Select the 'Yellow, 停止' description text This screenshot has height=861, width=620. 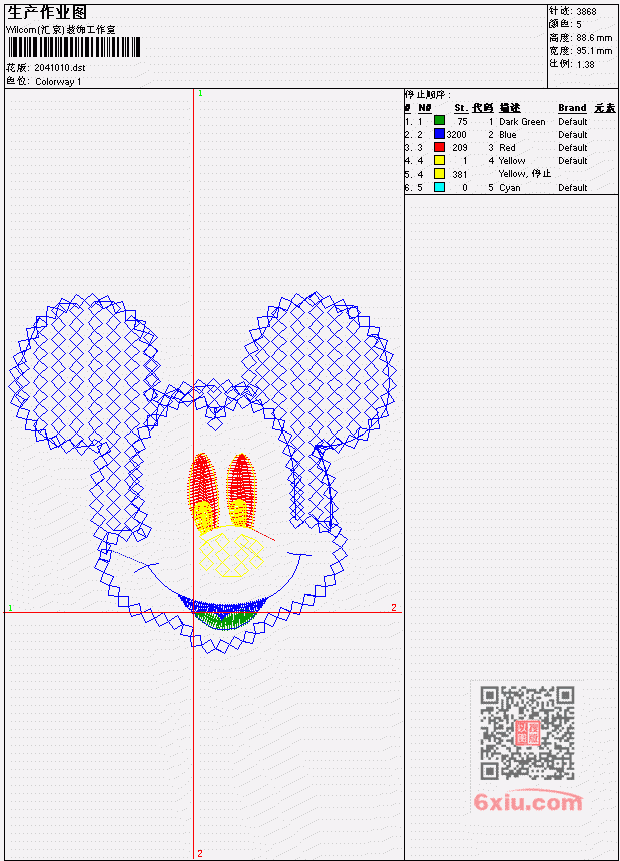524,174
